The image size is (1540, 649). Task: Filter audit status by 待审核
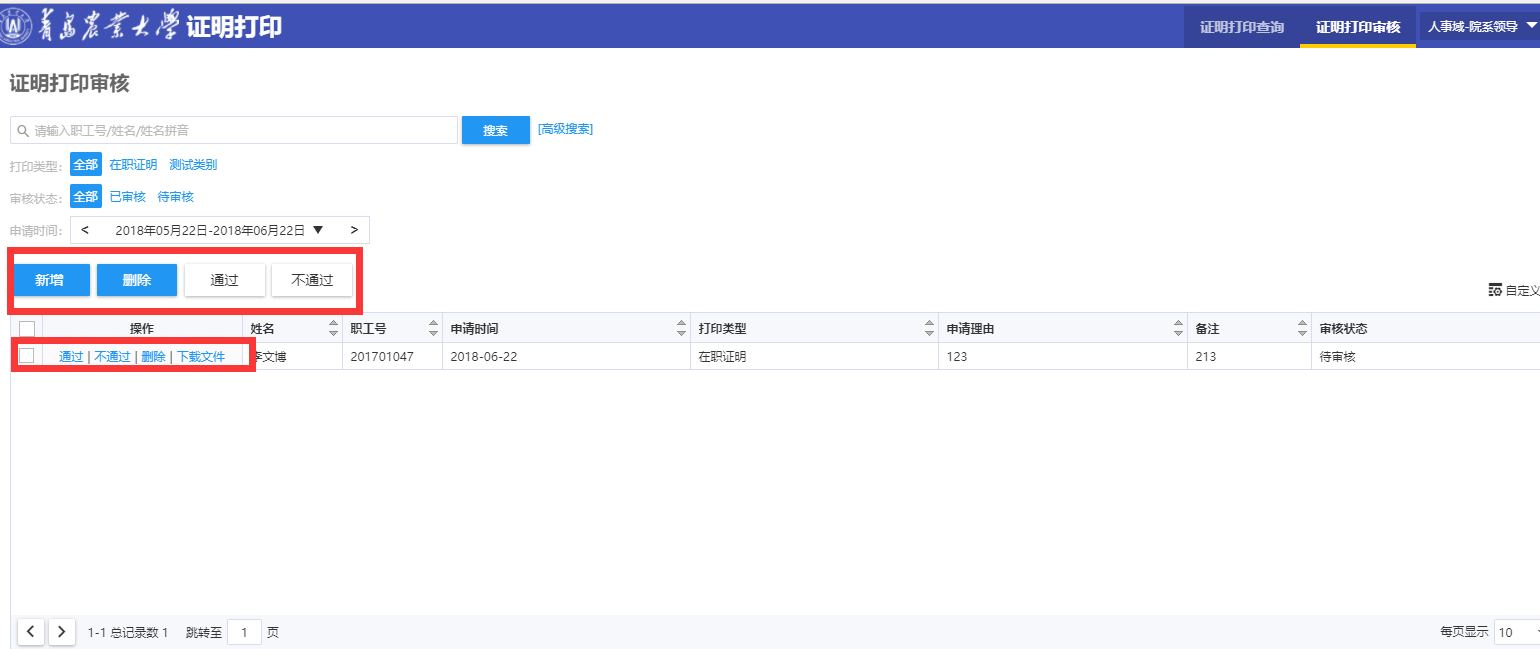pyautogui.click(x=175, y=197)
